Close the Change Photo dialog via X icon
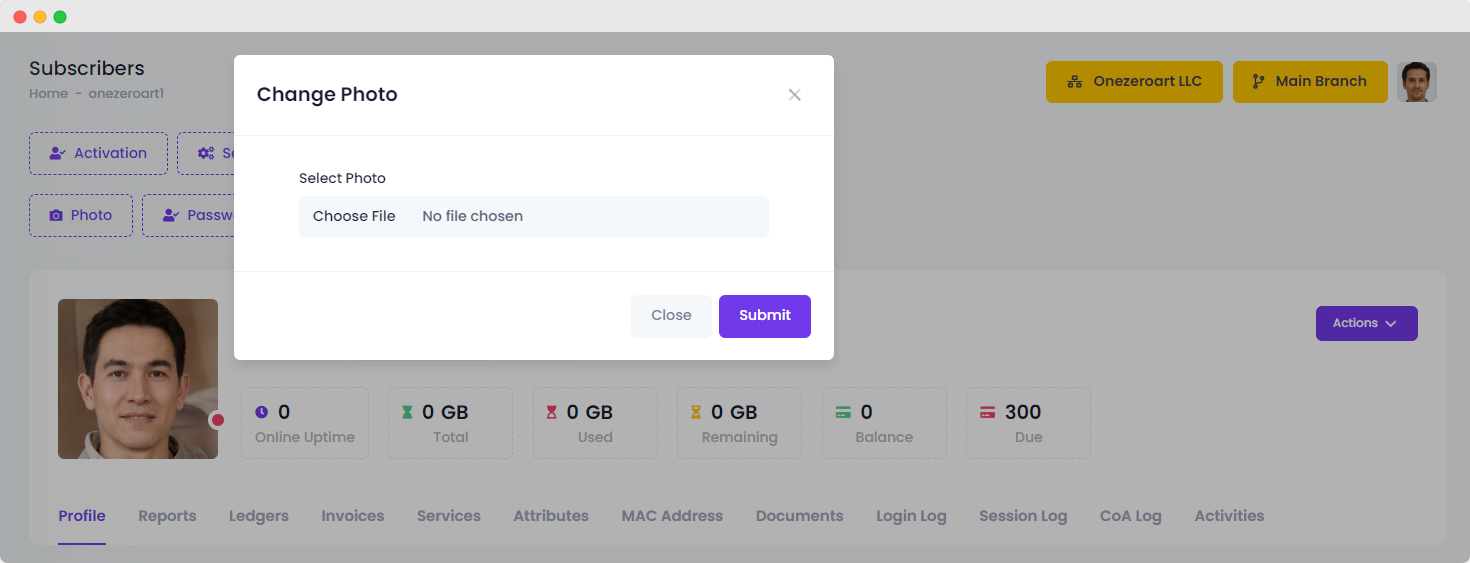 (794, 95)
